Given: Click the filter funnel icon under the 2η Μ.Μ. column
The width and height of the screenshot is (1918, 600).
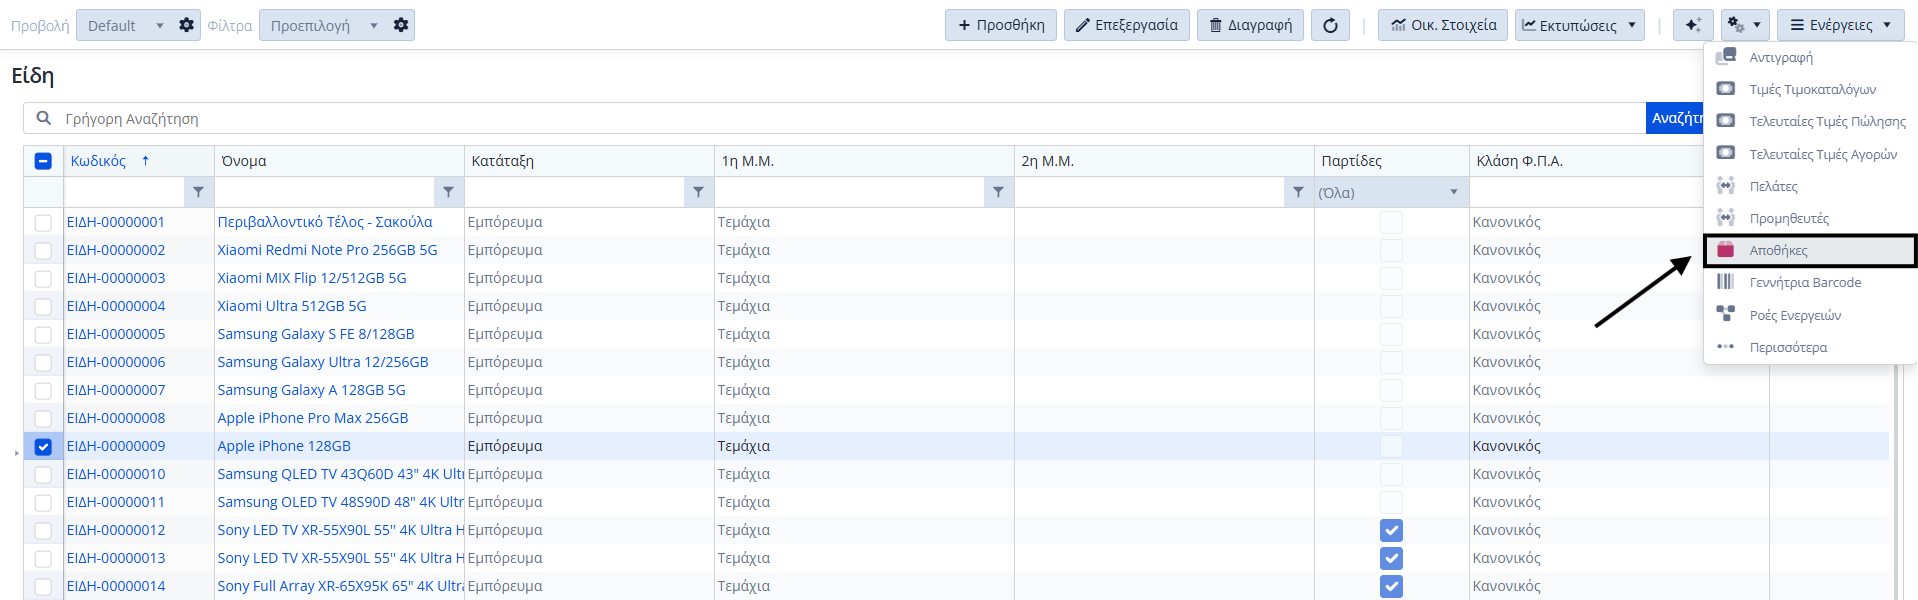Looking at the screenshot, I should coord(1298,192).
